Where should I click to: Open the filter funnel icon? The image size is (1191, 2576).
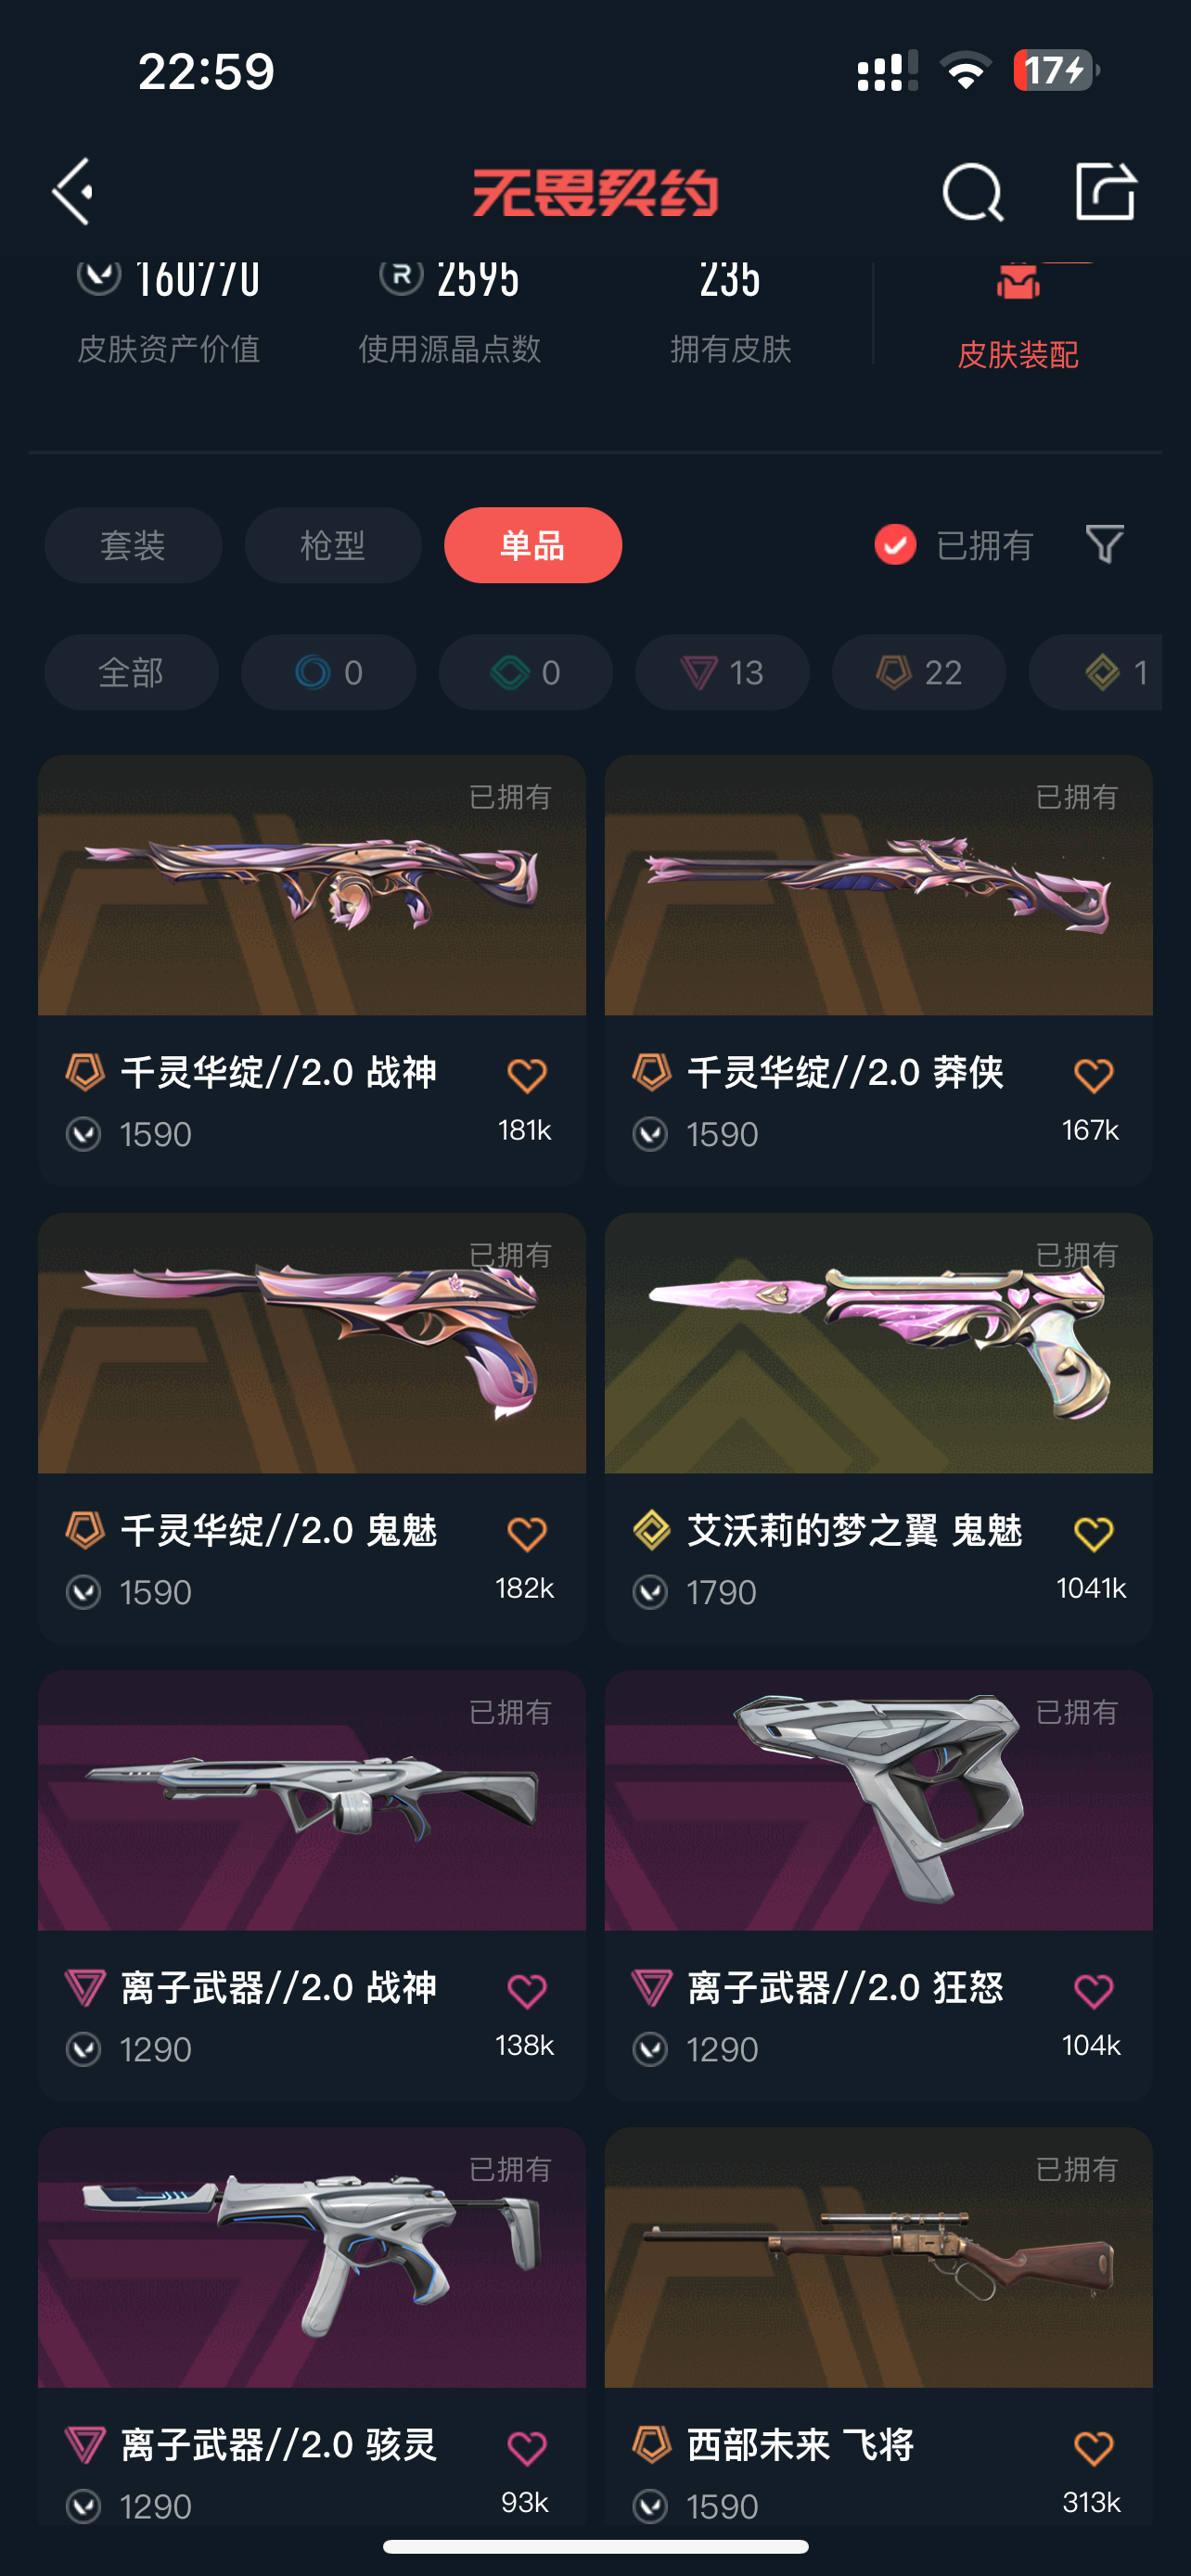(x=1105, y=544)
